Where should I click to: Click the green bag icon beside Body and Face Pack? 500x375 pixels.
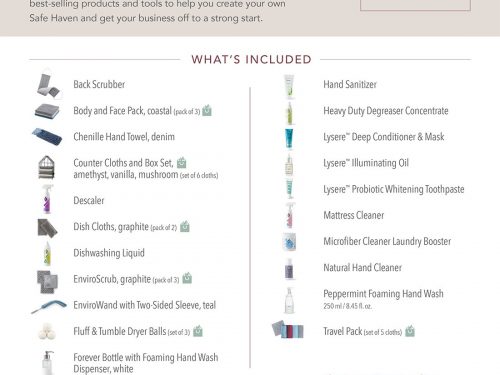coord(207,110)
